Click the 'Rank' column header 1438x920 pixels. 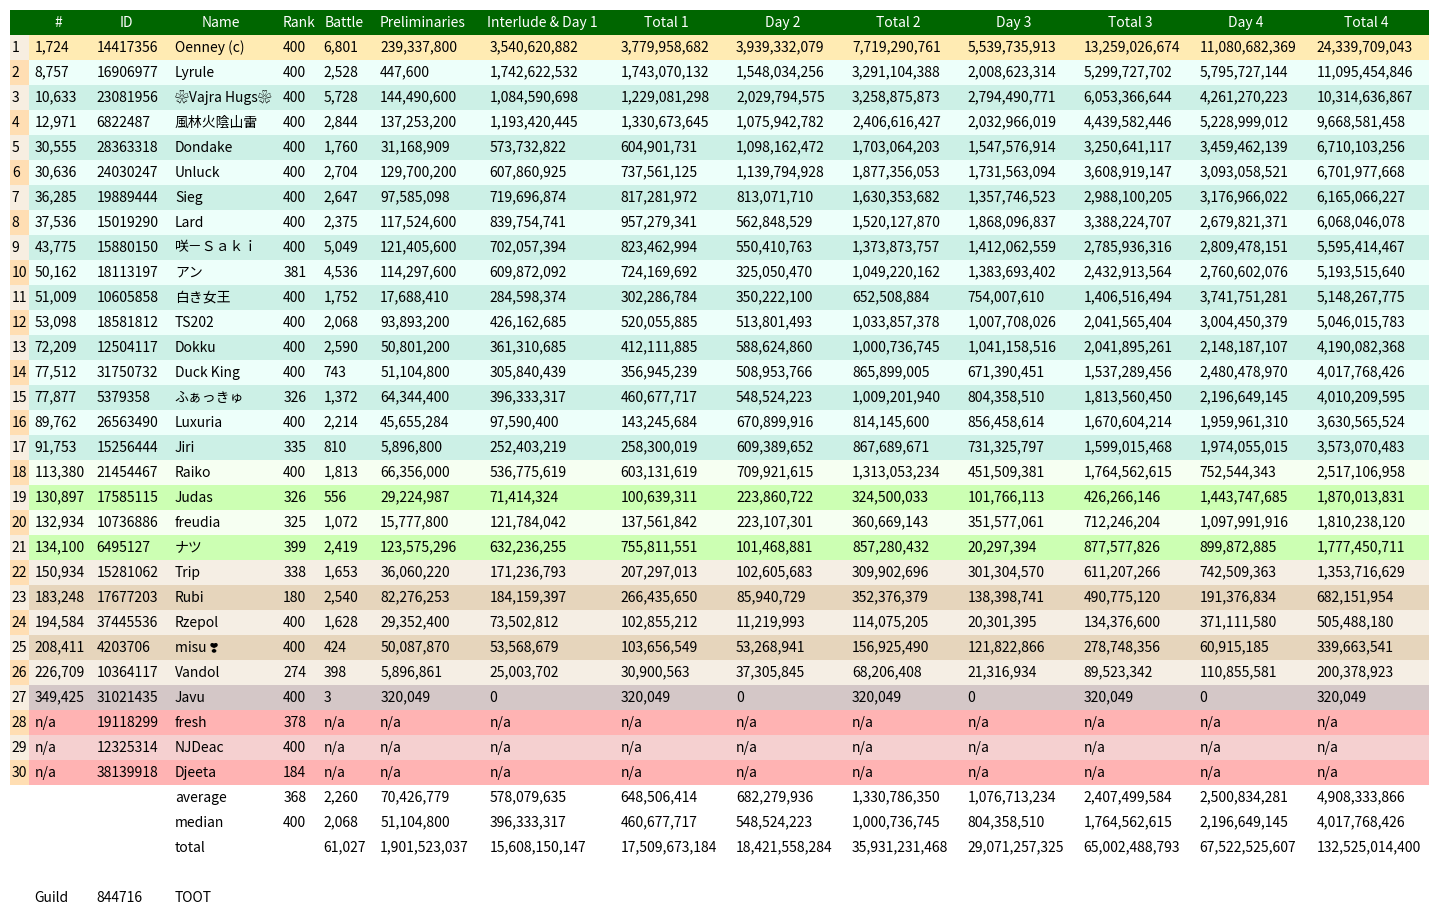(299, 22)
